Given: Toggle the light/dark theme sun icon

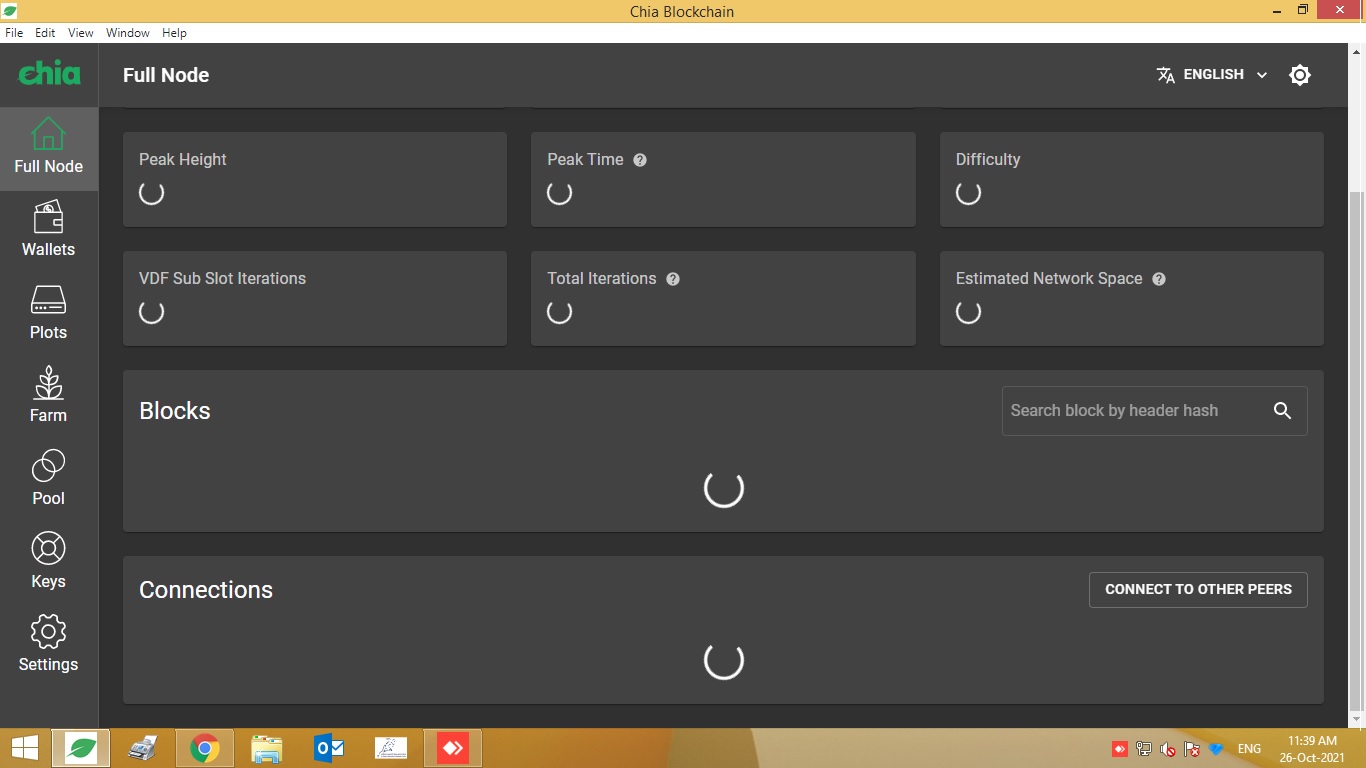Looking at the screenshot, I should [1300, 75].
